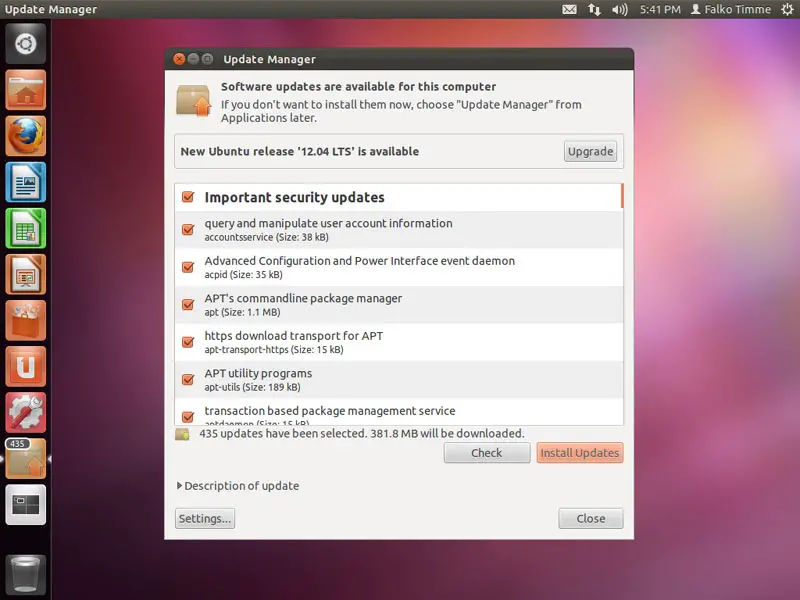Click the 'Software updates are available for this computer' heading

(x=358, y=87)
